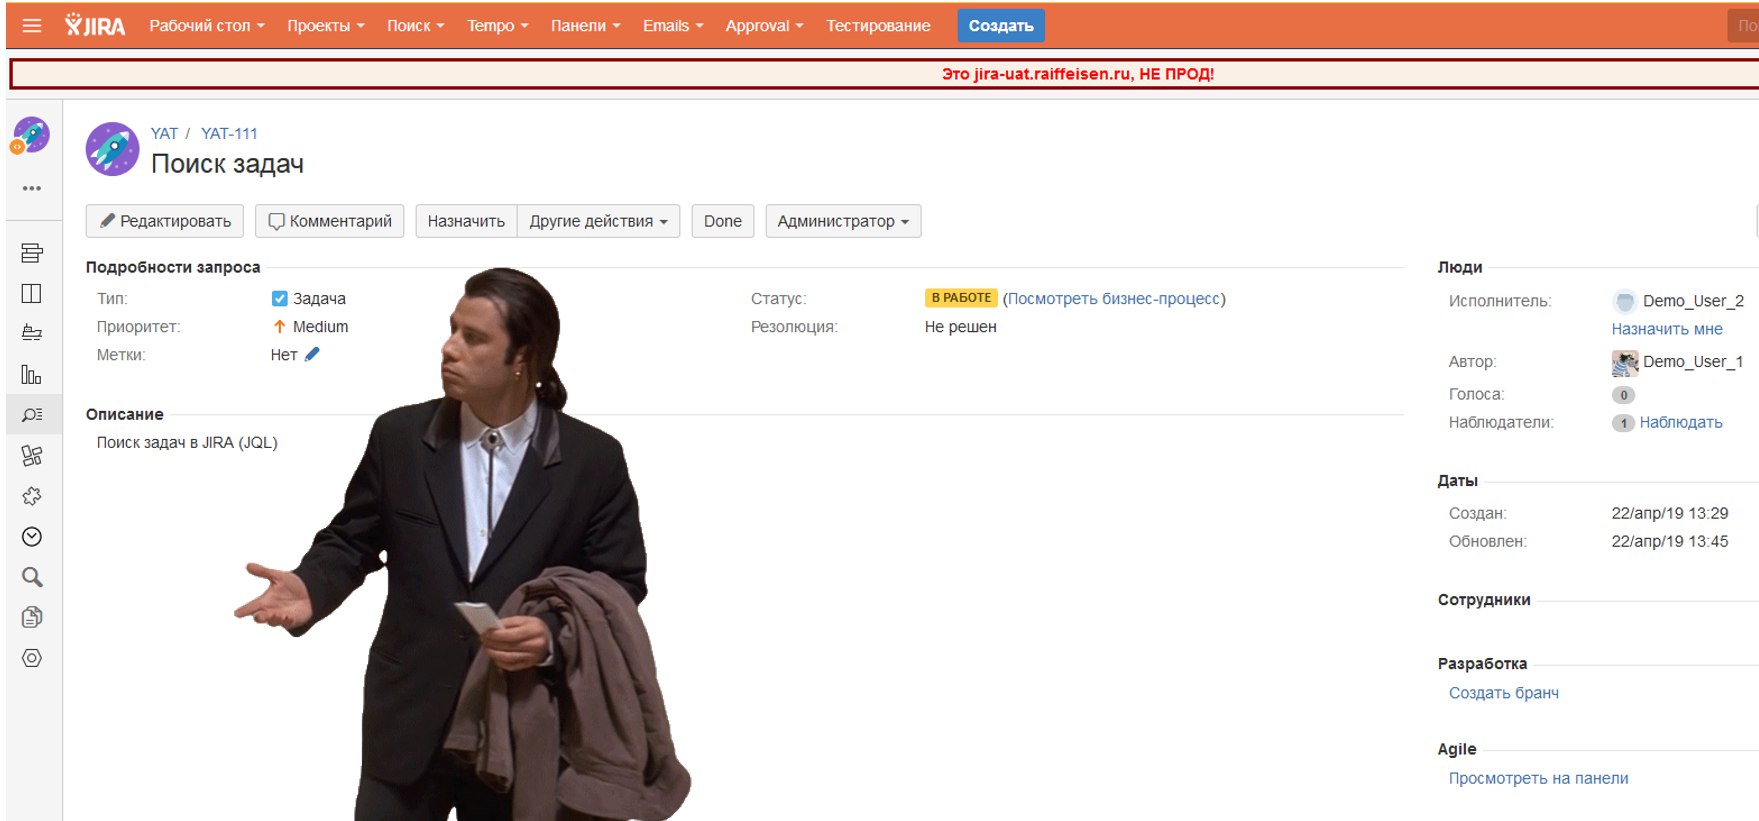Screen dimensions: 1759x821
Task: Click the Назначить мне link
Action: tap(1667, 329)
